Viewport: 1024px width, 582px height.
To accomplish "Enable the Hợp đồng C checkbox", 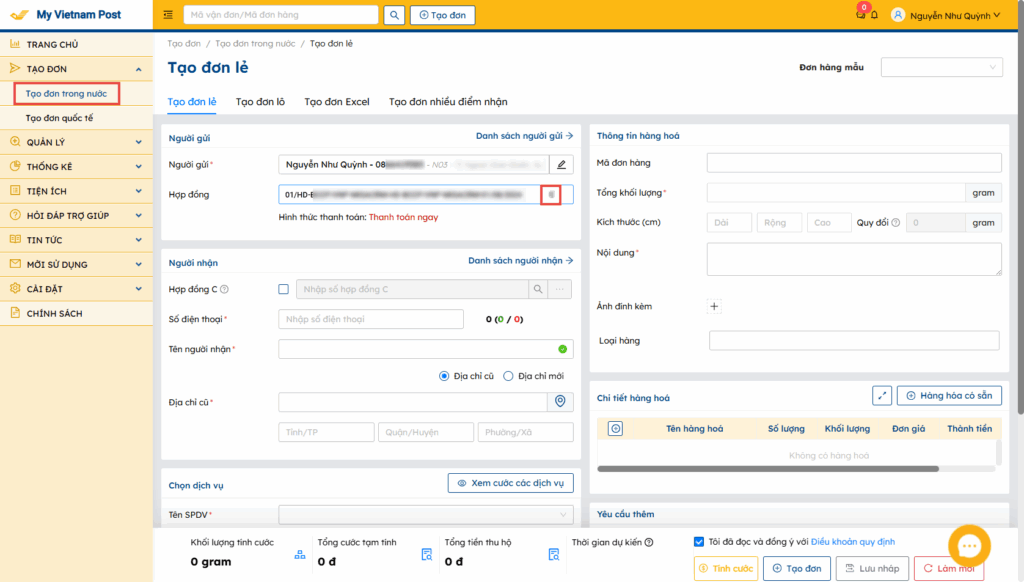I will pos(284,289).
